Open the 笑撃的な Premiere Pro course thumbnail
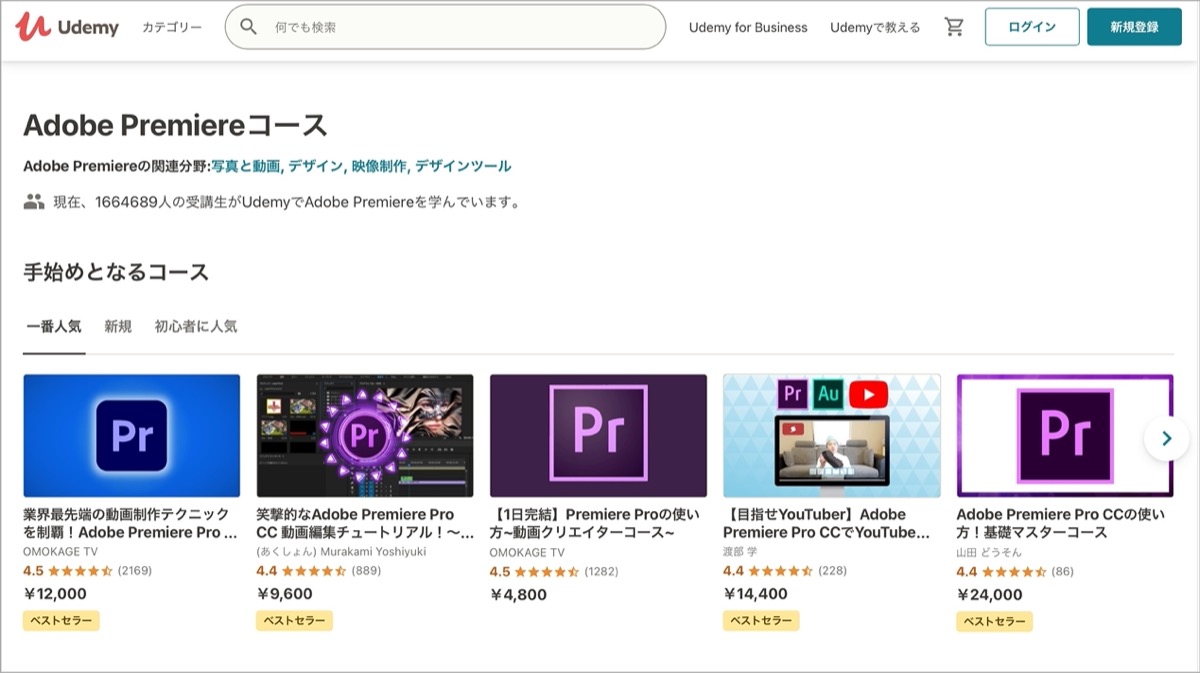Viewport: 1200px width, 673px height. [x=365, y=435]
